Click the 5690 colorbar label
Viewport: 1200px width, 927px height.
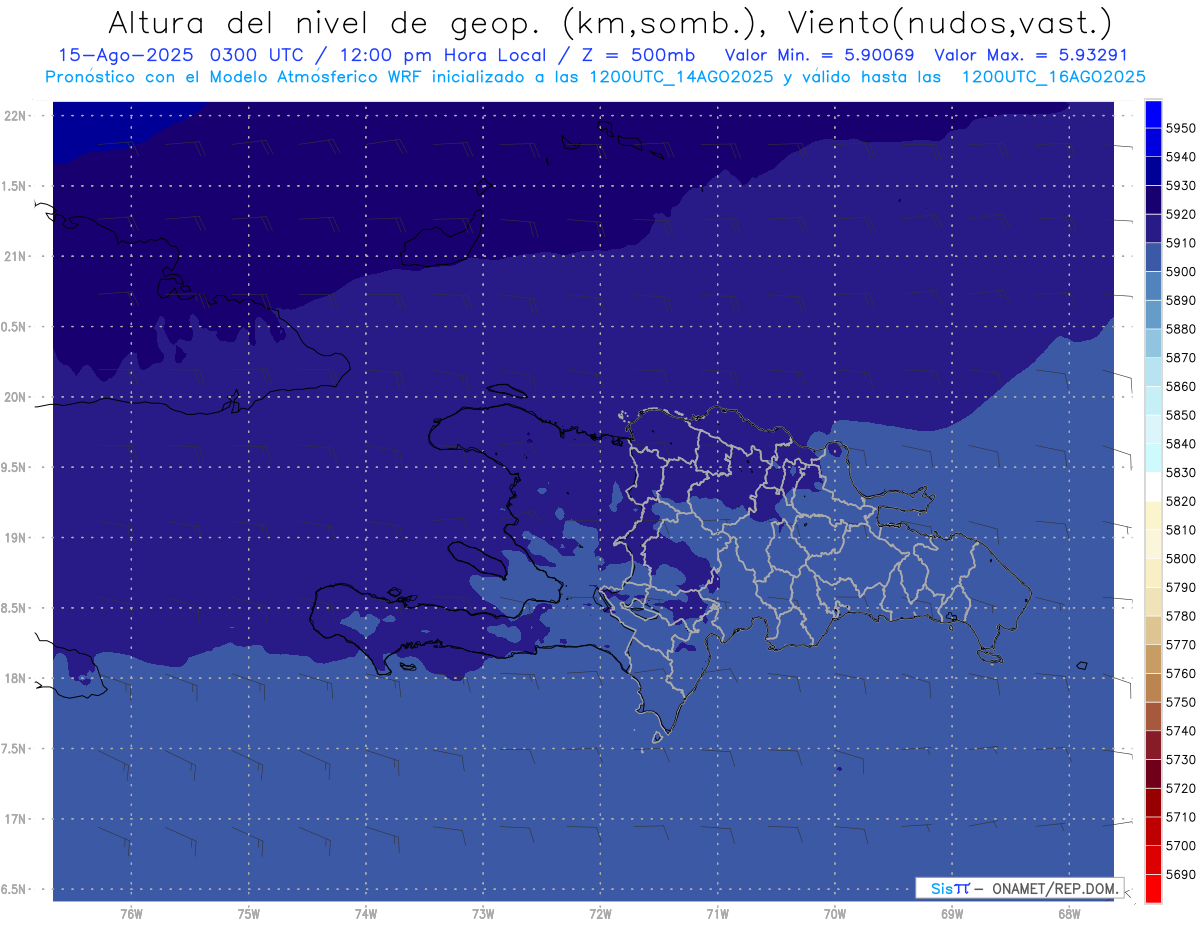click(x=1181, y=874)
